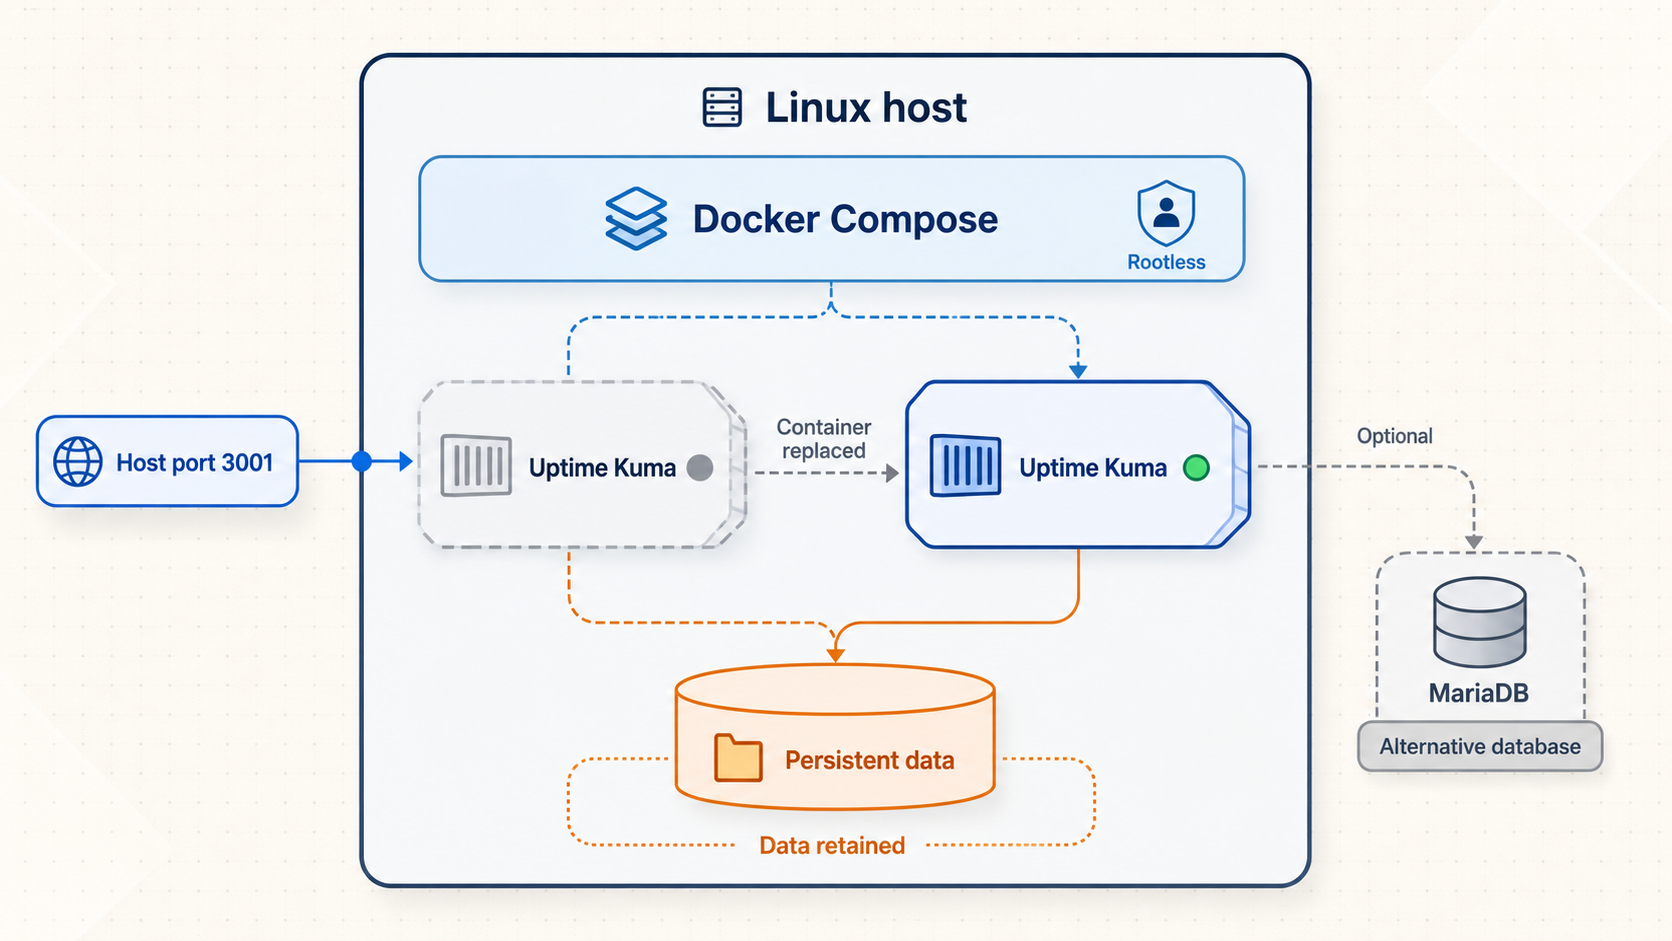Select the Alternative database label
The width and height of the screenshot is (1672, 941).
(1480, 746)
